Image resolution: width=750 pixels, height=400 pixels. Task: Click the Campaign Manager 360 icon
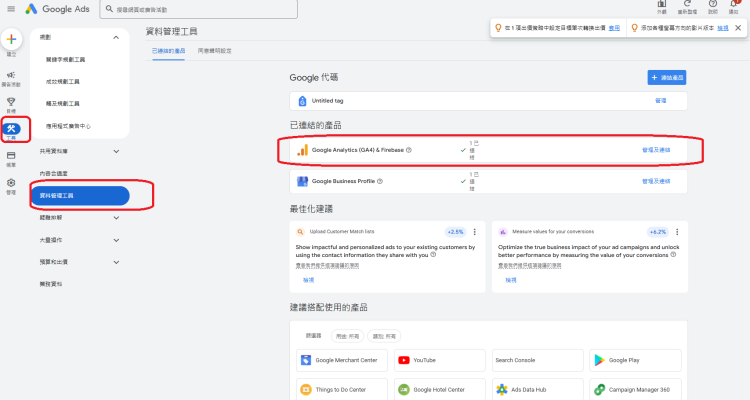tap(599, 389)
